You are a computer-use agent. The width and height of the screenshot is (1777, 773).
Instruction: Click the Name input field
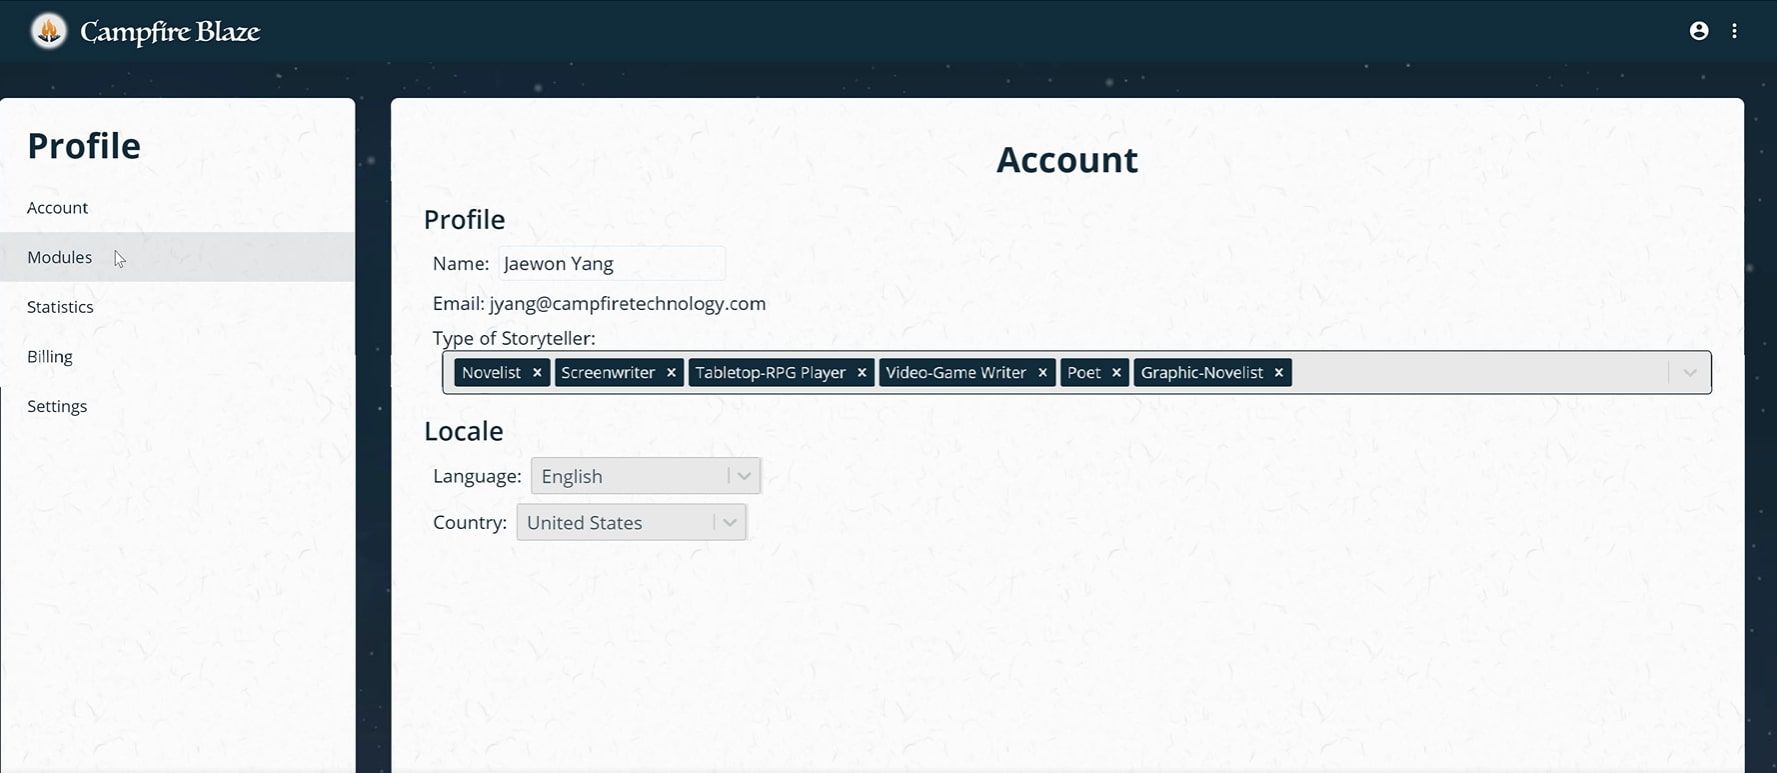pos(612,264)
